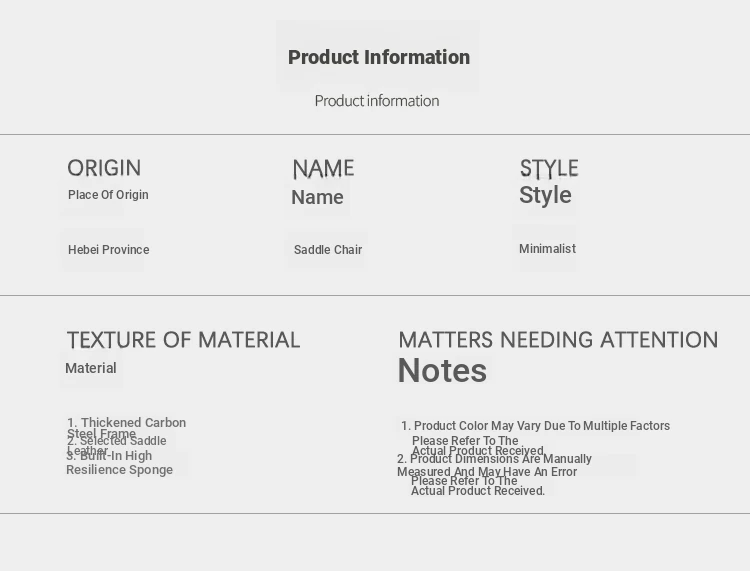Click MATTERS NEEDING ATTENTION heading
This screenshot has height=571, width=750.
[558, 340]
